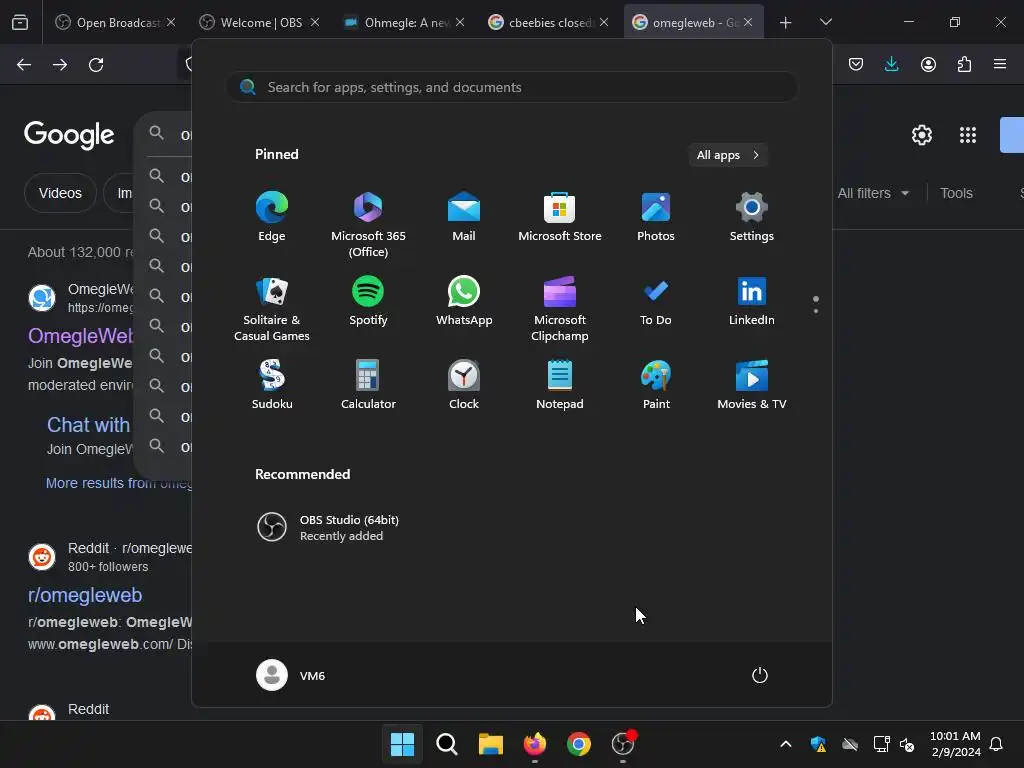1024x768 pixels.
Task: Click the Tools button in Google
Action: click(x=956, y=193)
